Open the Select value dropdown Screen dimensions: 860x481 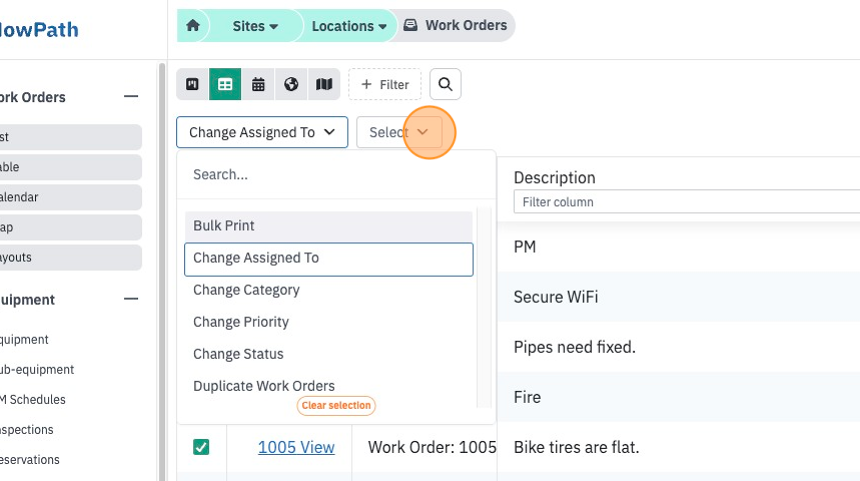coord(399,132)
